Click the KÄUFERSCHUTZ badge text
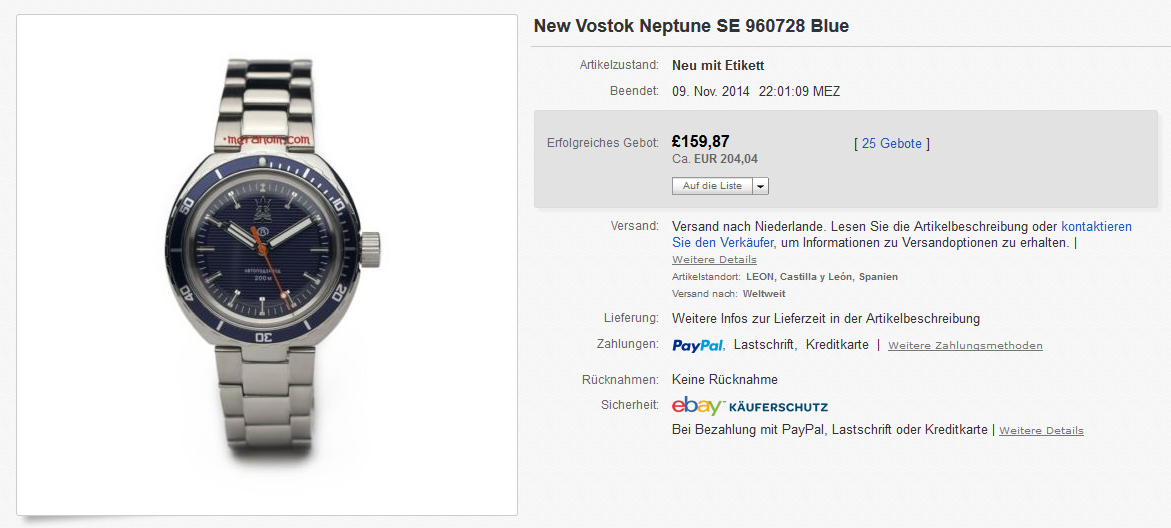Image resolution: width=1171 pixels, height=528 pixels. [778, 407]
